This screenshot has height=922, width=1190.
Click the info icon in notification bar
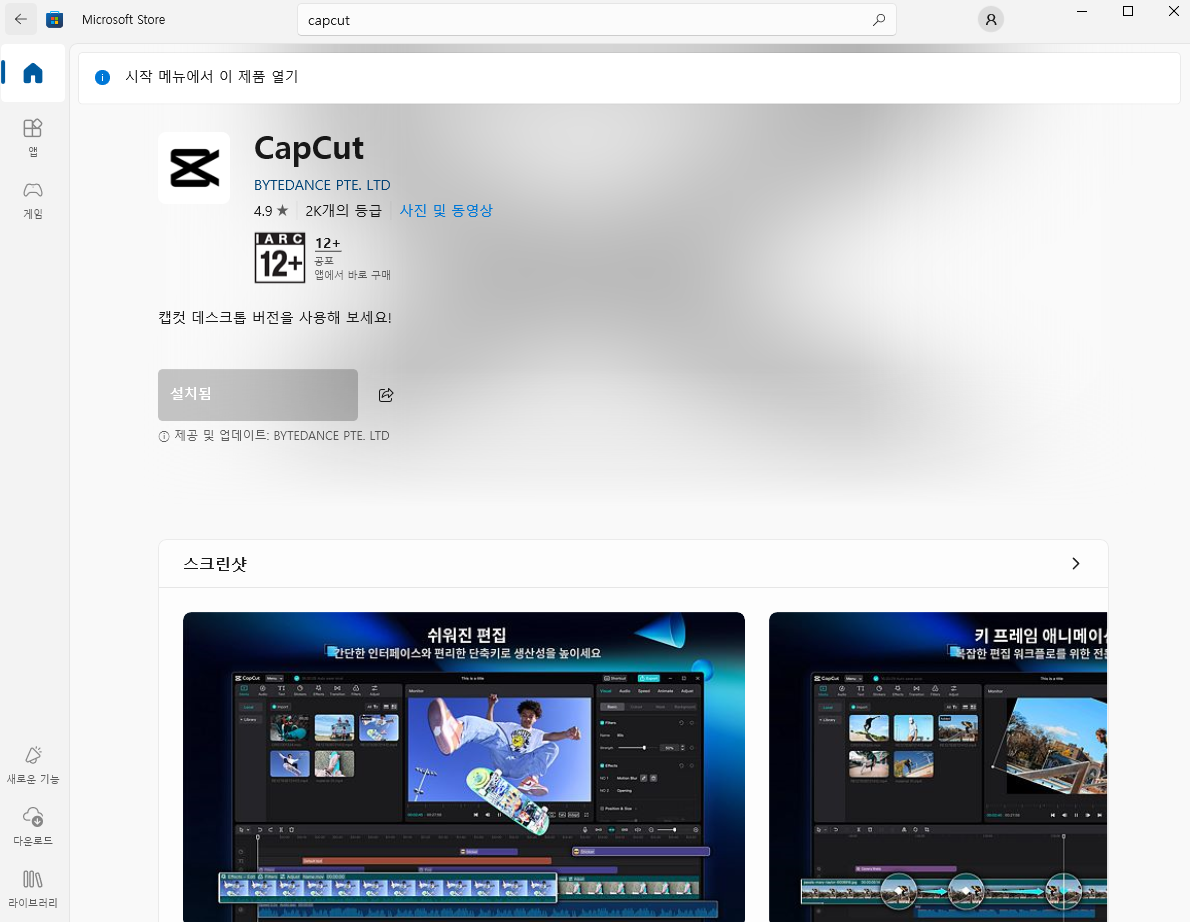pyautogui.click(x=102, y=77)
